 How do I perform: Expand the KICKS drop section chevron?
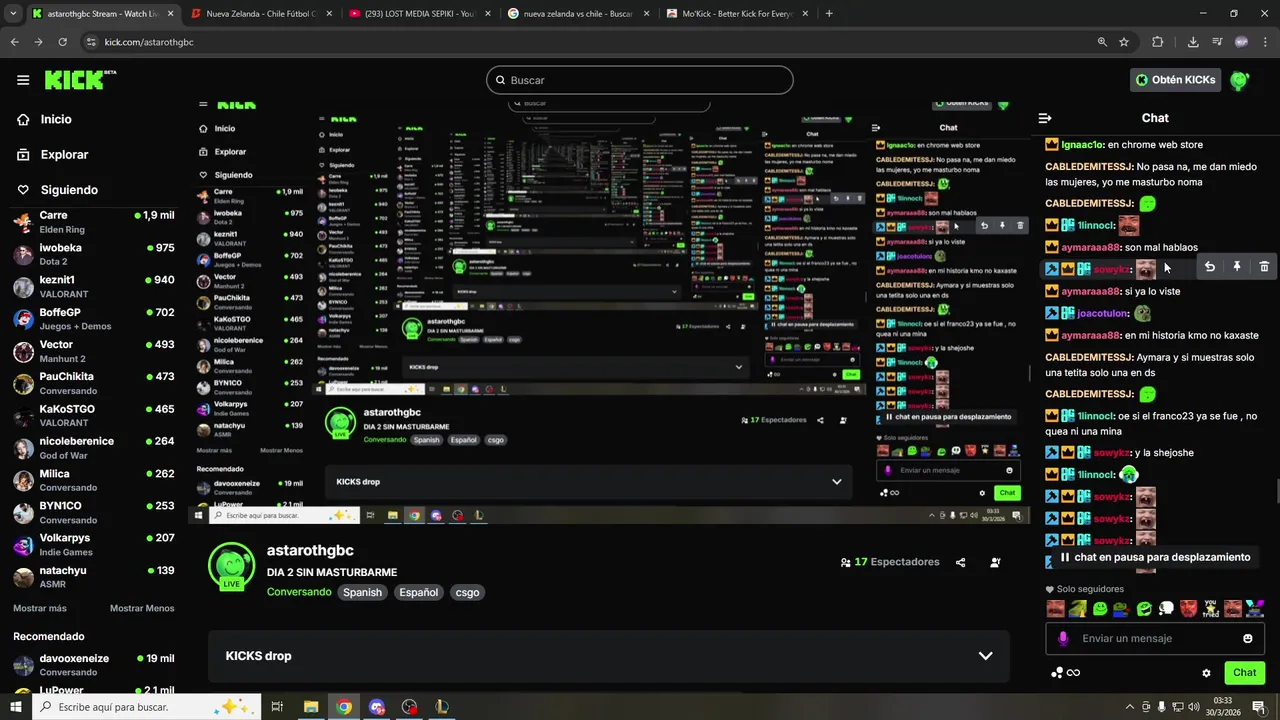coord(985,656)
